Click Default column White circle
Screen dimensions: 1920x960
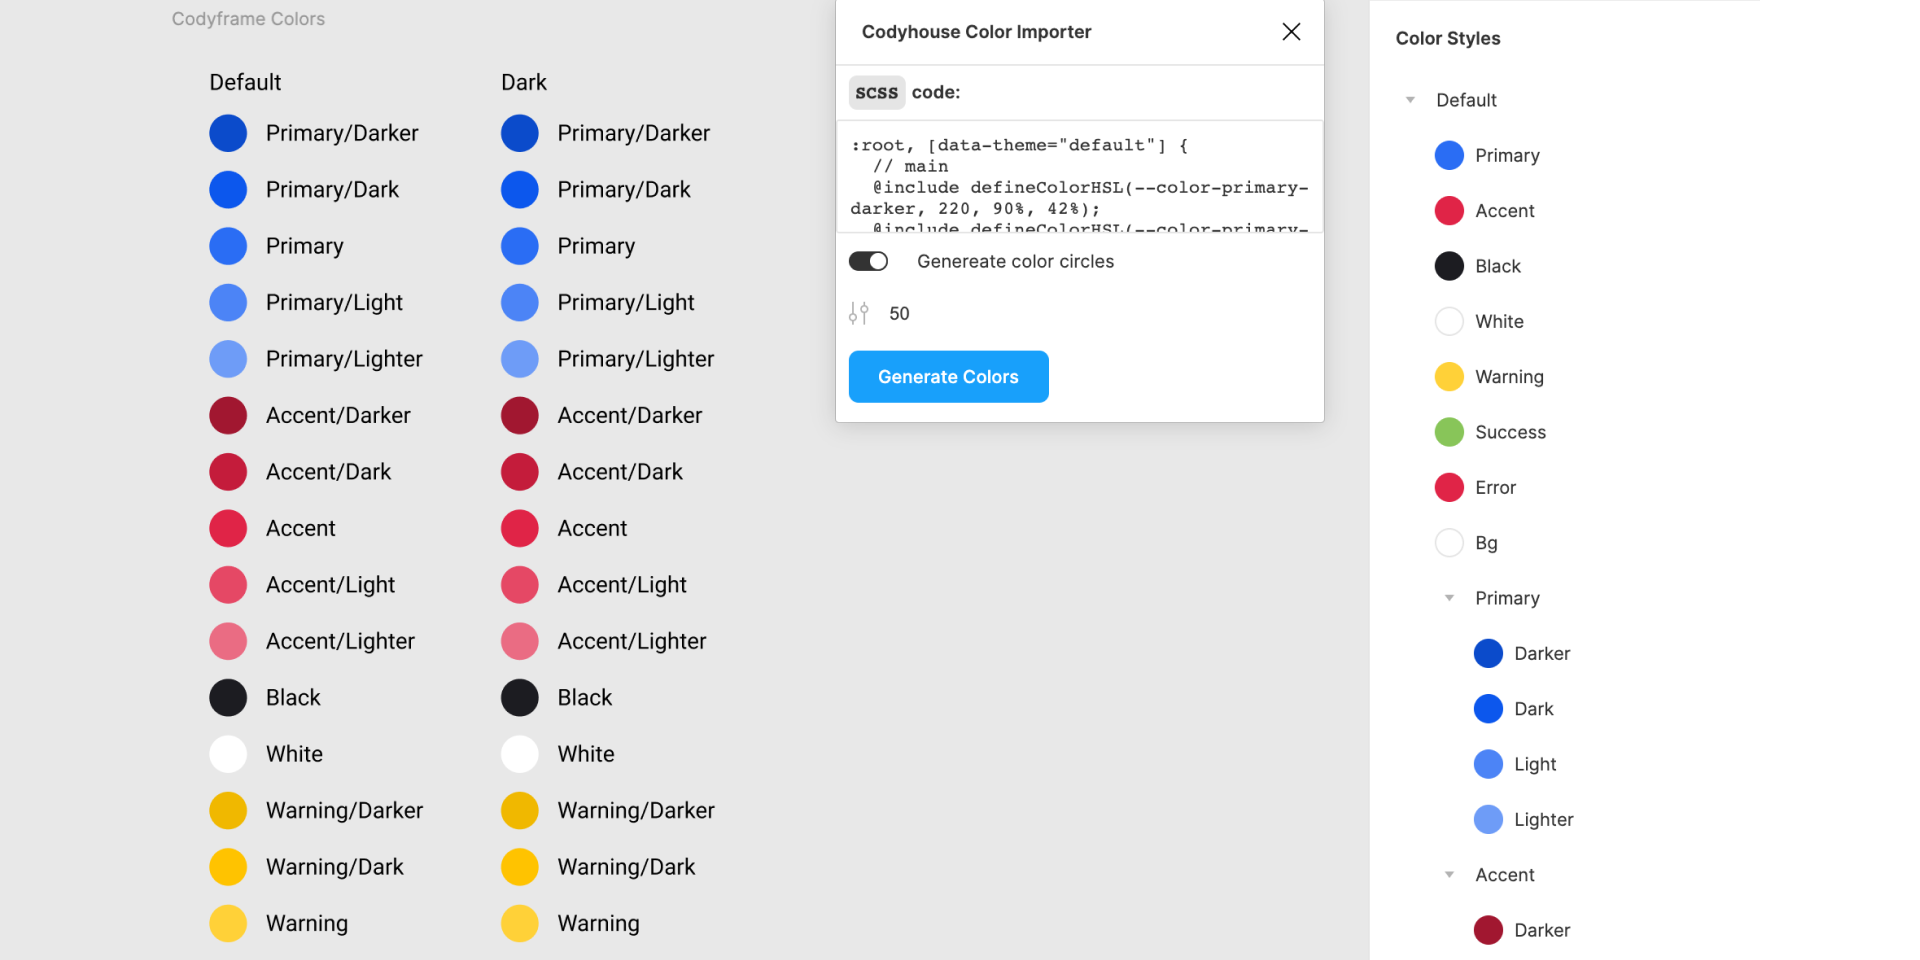[228, 754]
